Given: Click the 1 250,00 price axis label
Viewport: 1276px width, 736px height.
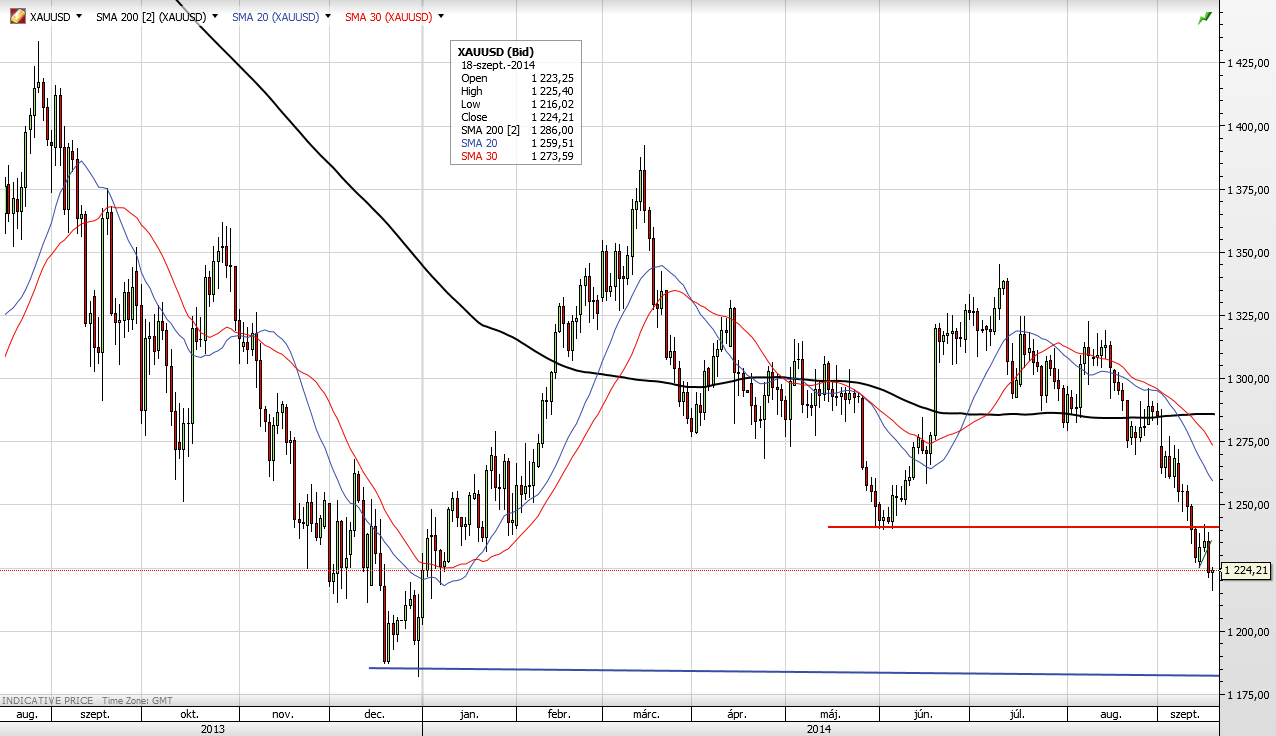Looking at the screenshot, I should tap(1246, 505).
